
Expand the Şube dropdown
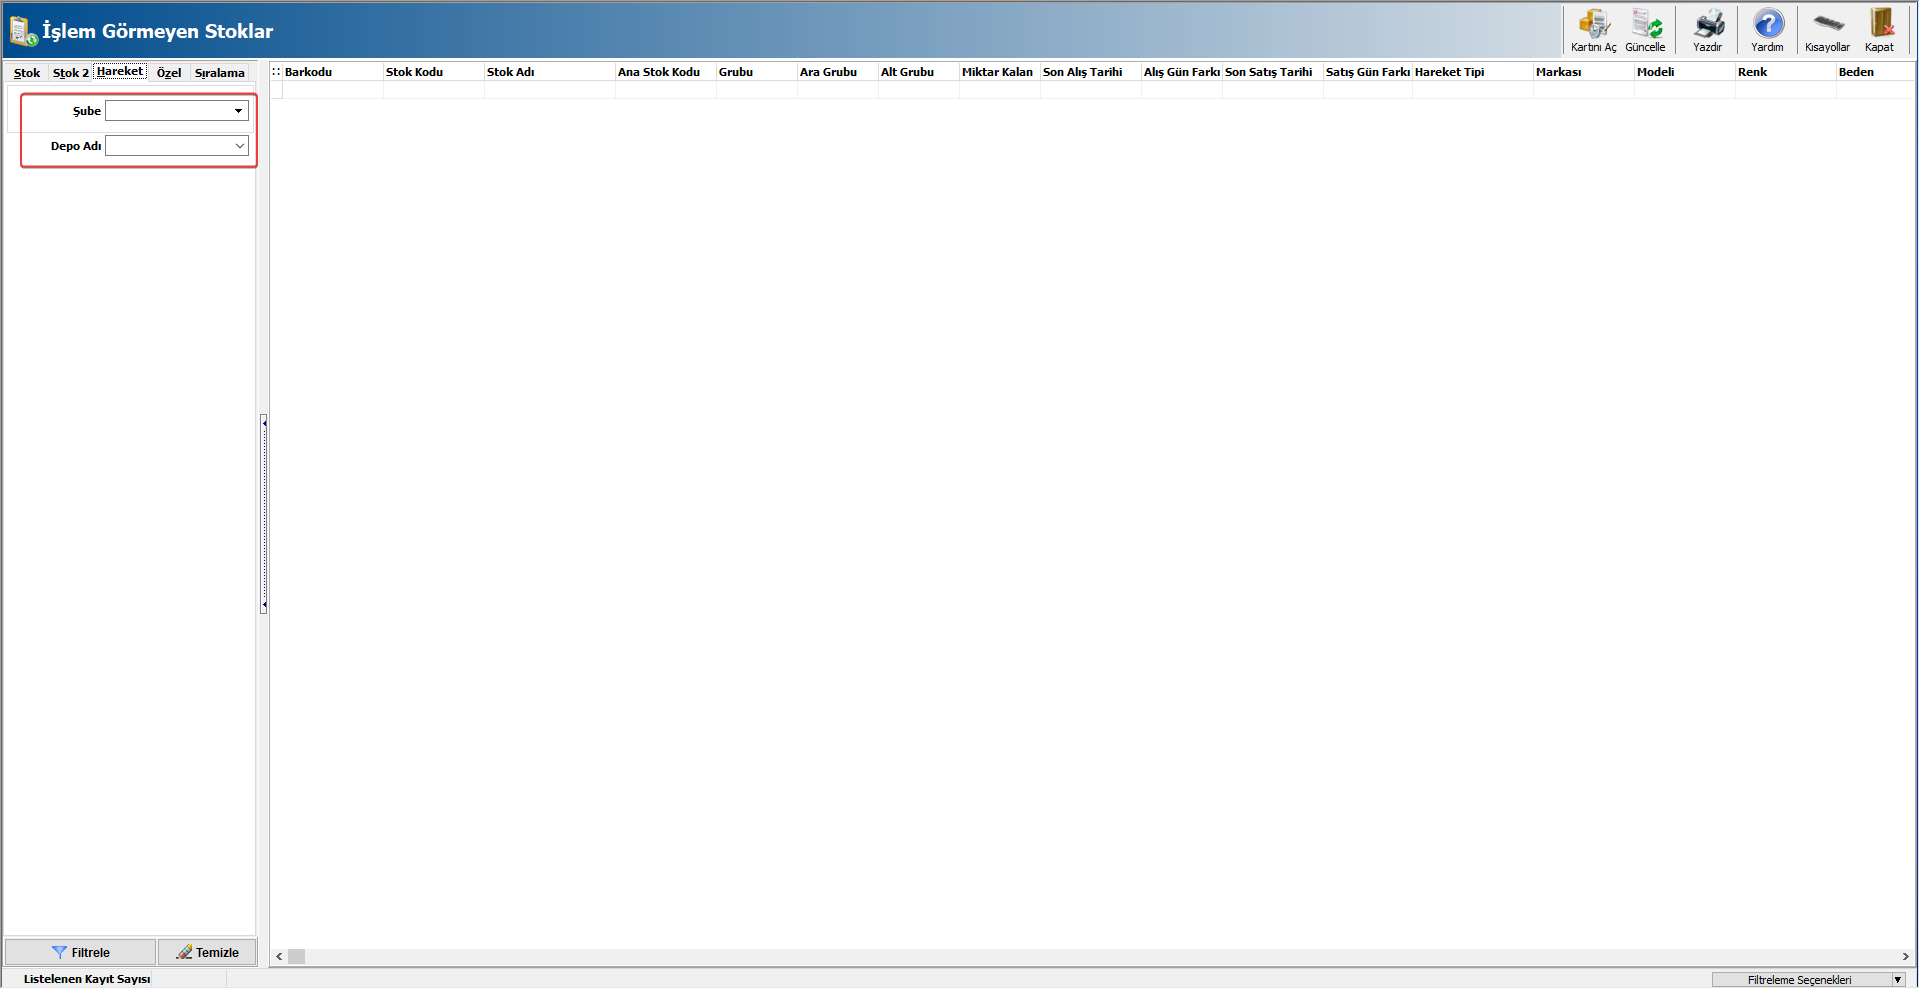tap(238, 111)
